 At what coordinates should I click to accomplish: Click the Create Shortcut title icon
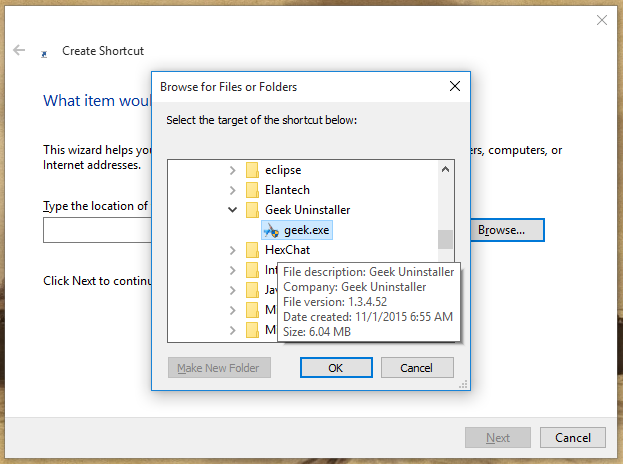44,51
